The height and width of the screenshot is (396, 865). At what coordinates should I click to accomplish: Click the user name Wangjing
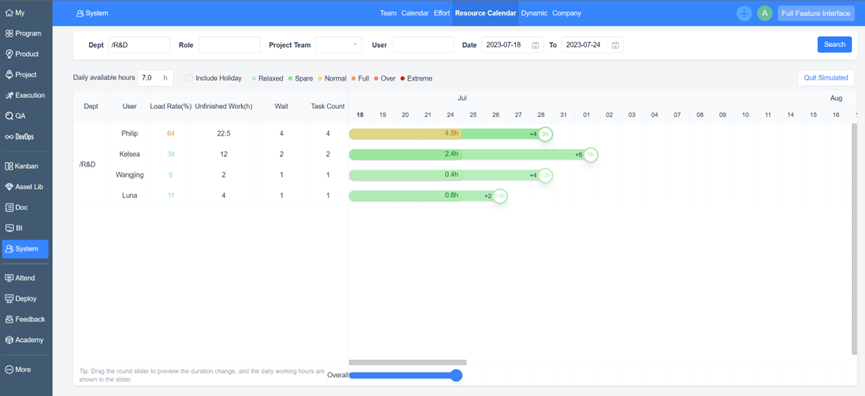tap(130, 175)
